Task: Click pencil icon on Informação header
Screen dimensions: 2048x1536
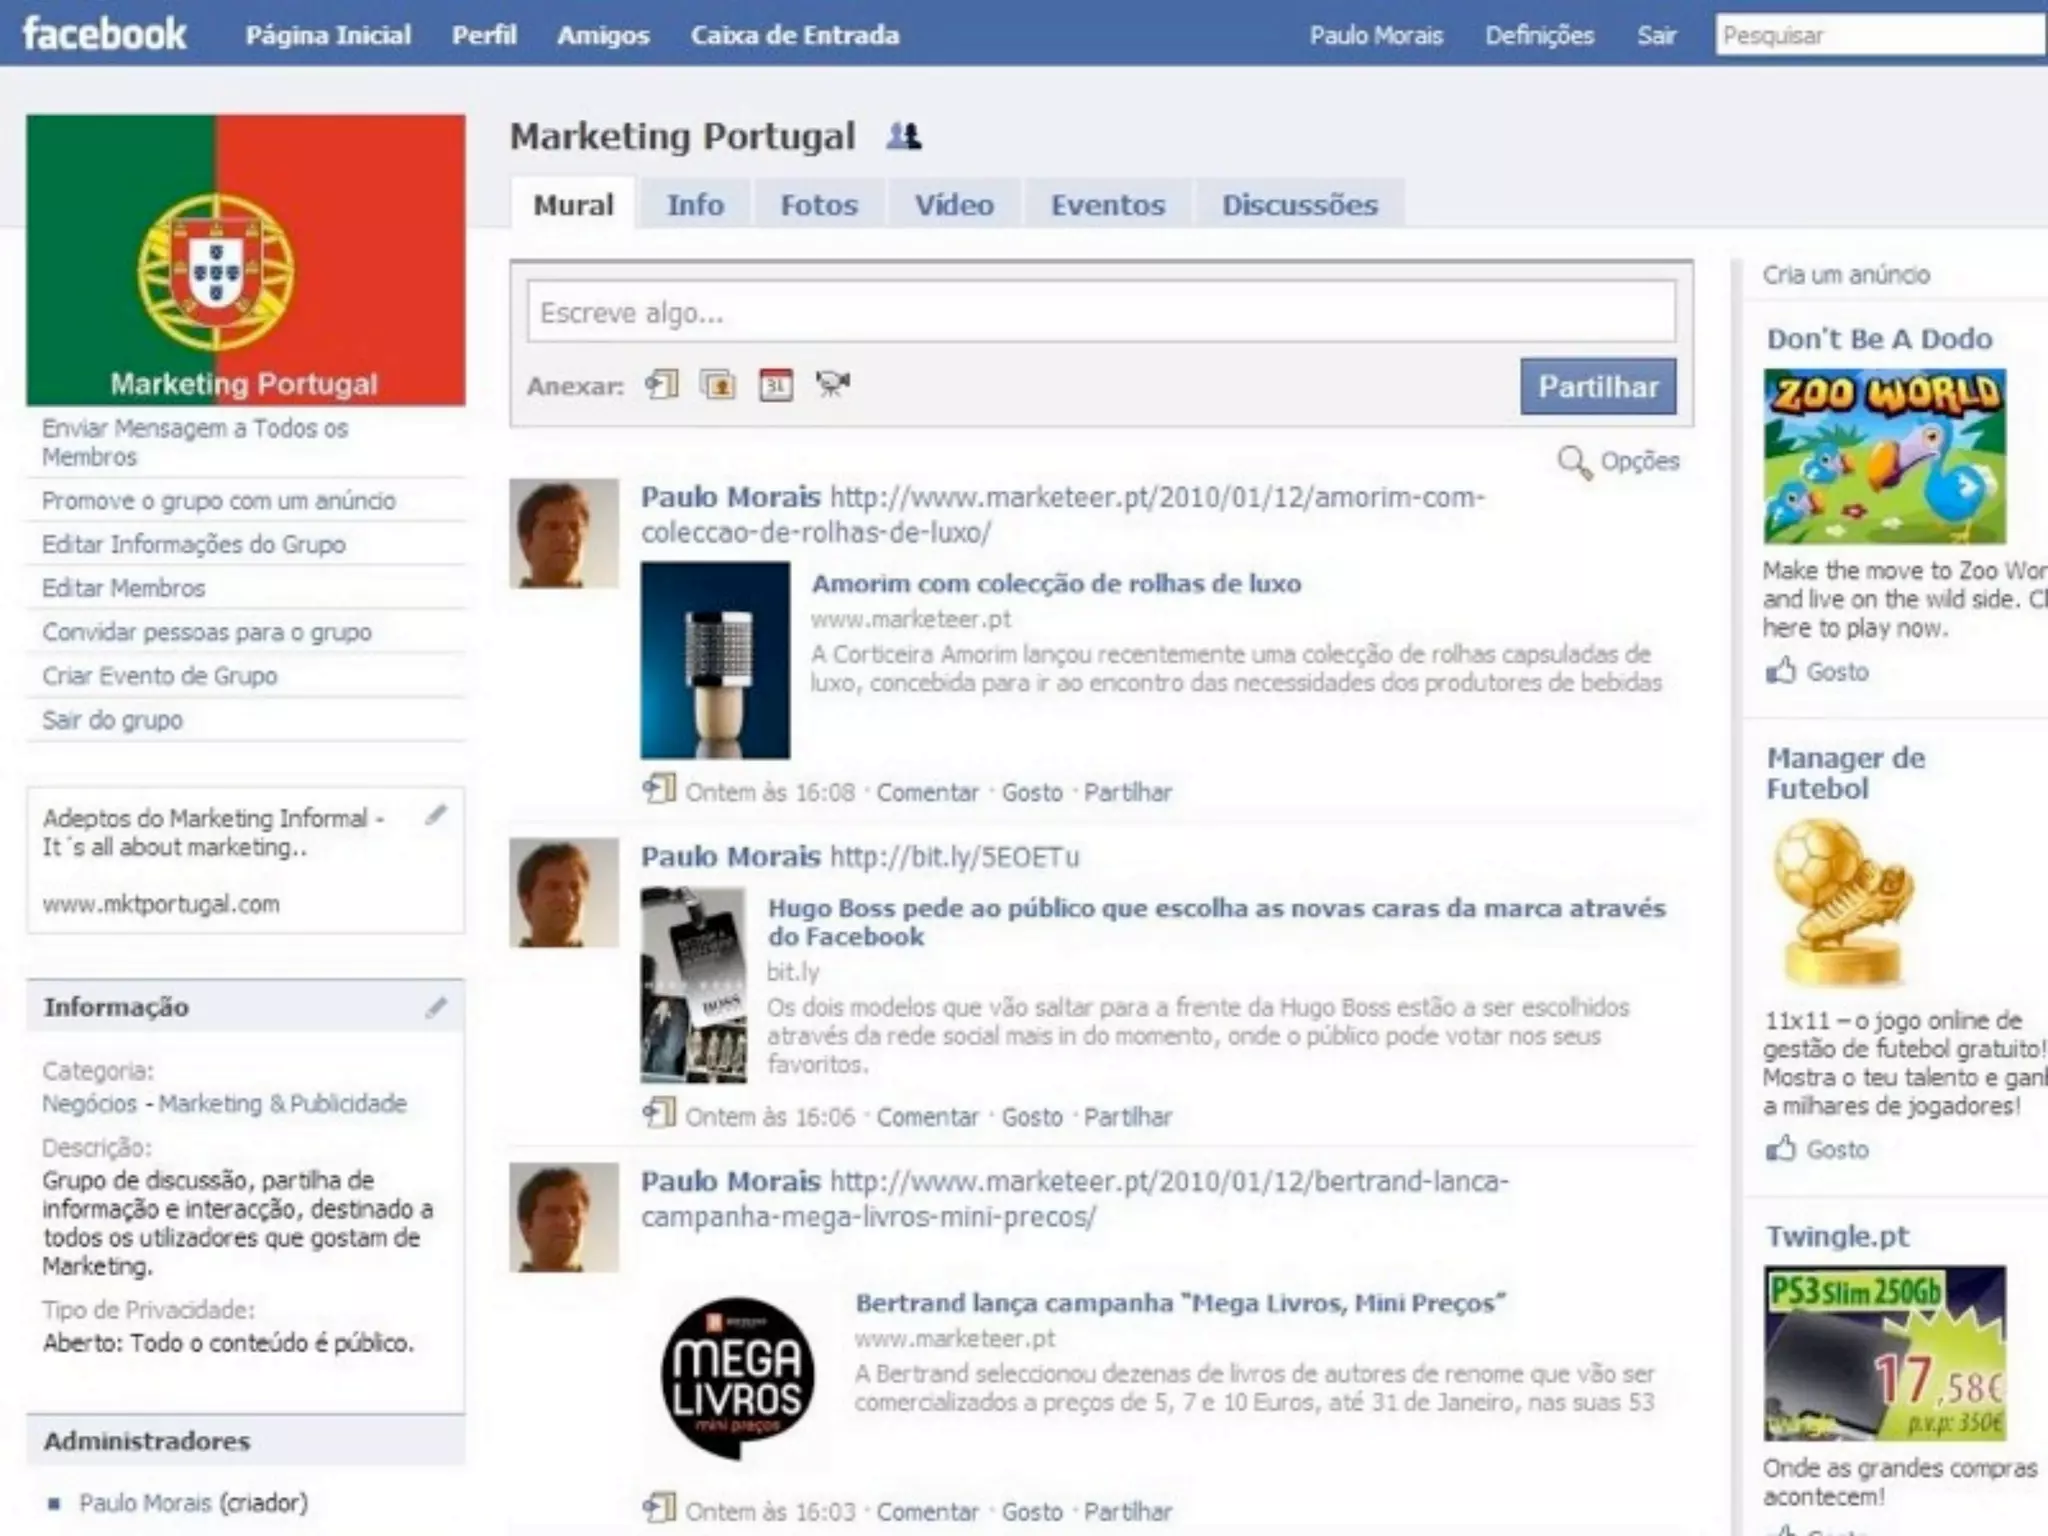Action: [x=436, y=1007]
